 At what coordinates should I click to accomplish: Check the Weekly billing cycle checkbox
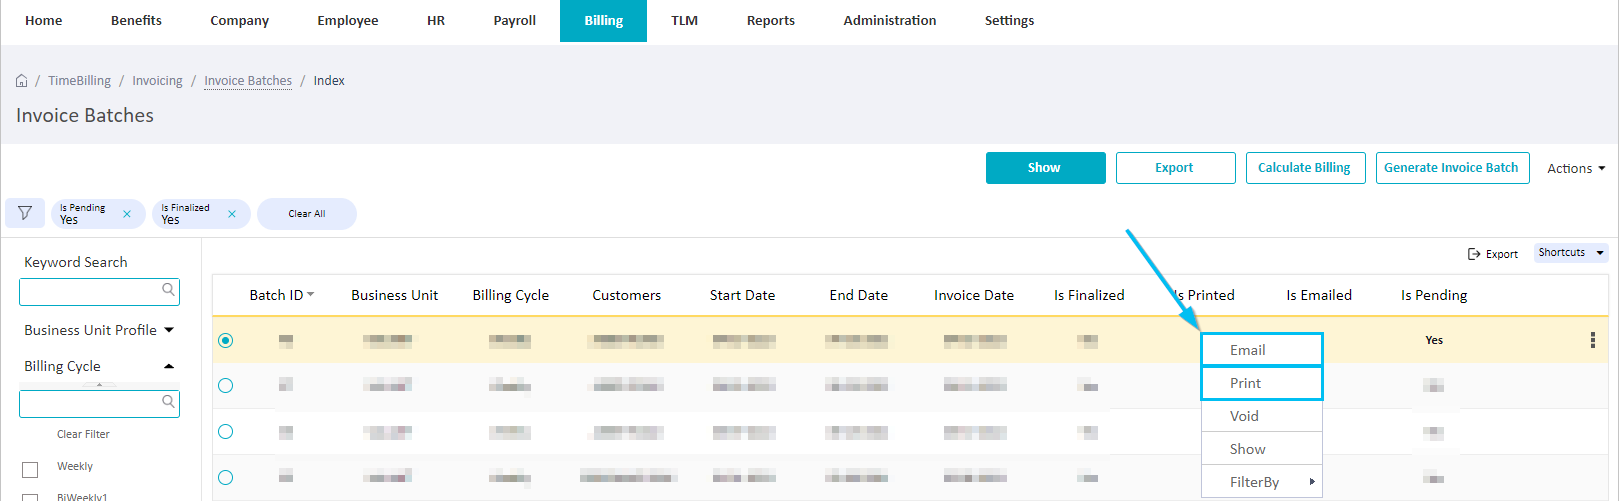pyautogui.click(x=30, y=469)
